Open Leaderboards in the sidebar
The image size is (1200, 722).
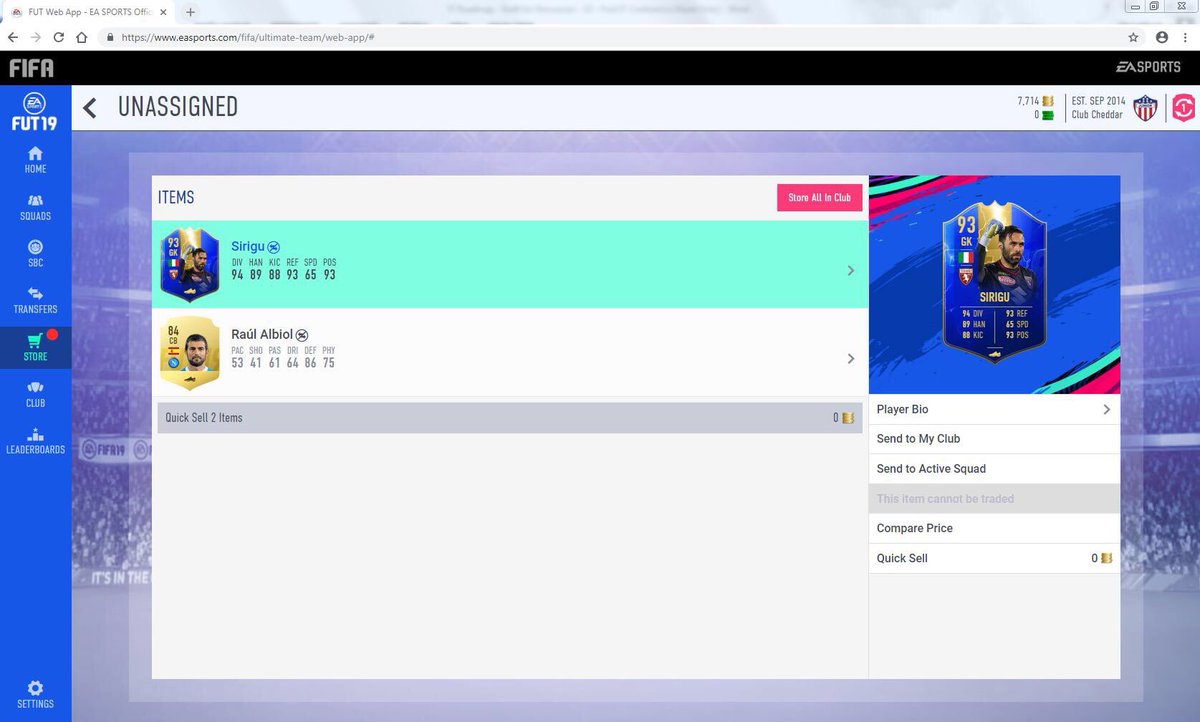[35, 441]
